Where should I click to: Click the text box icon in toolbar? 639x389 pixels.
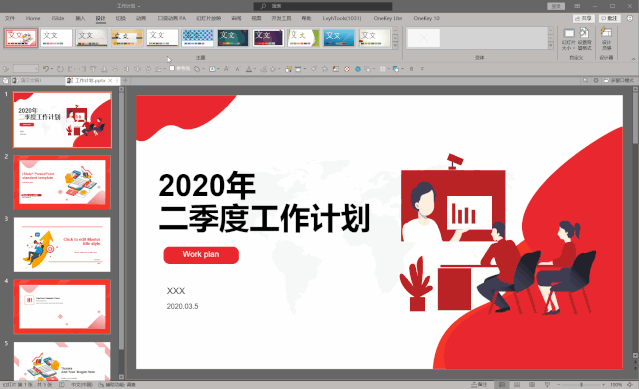(212, 69)
